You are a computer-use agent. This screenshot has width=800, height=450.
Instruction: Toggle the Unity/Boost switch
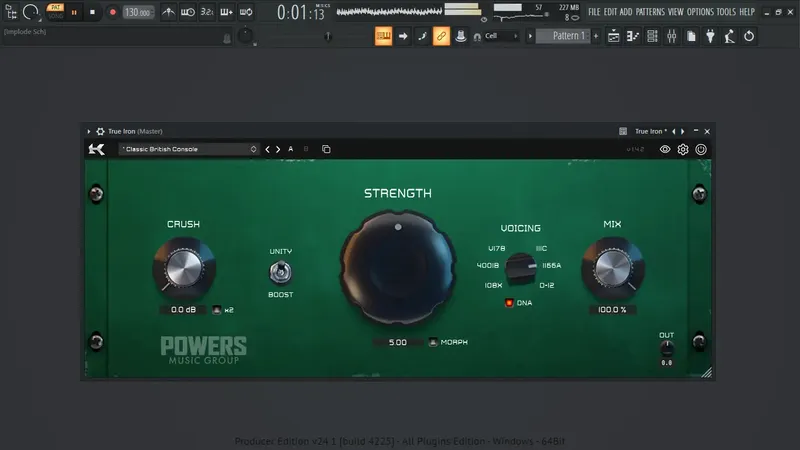click(281, 272)
